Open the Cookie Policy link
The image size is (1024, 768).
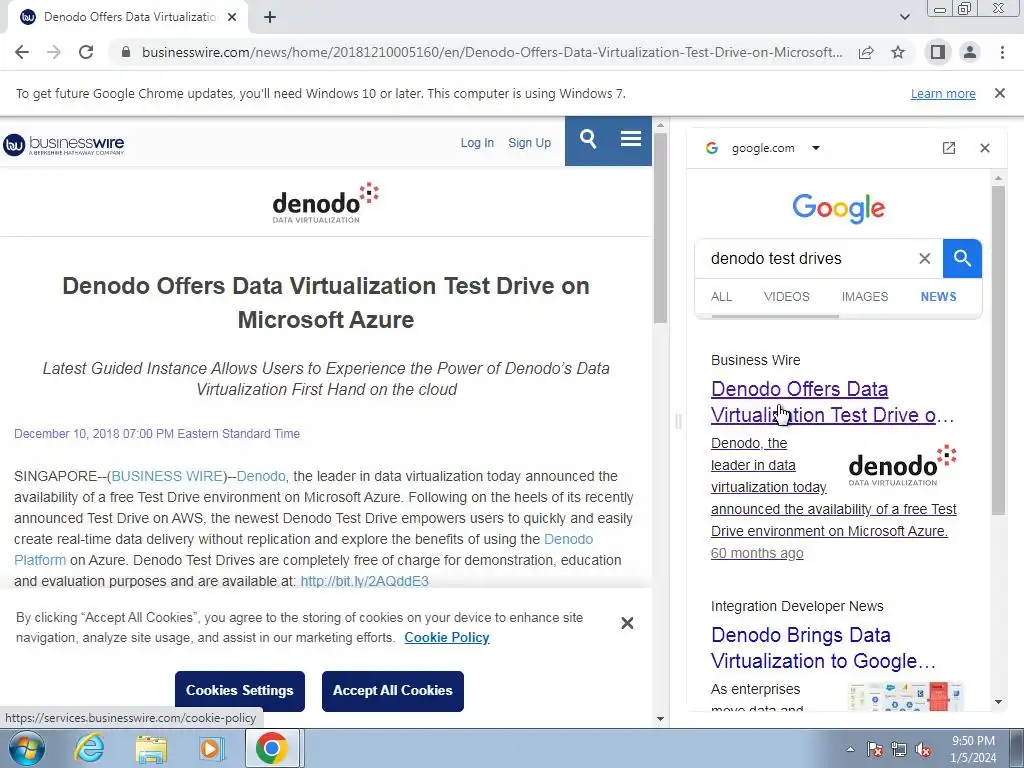coord(447,637)
